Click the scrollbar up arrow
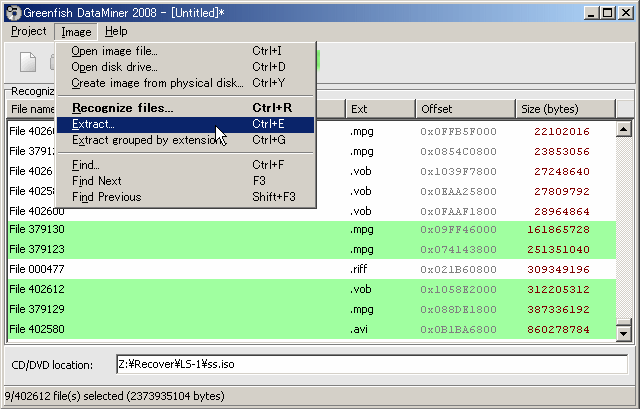This screenshot has height=409, width=640. point(624,127)
